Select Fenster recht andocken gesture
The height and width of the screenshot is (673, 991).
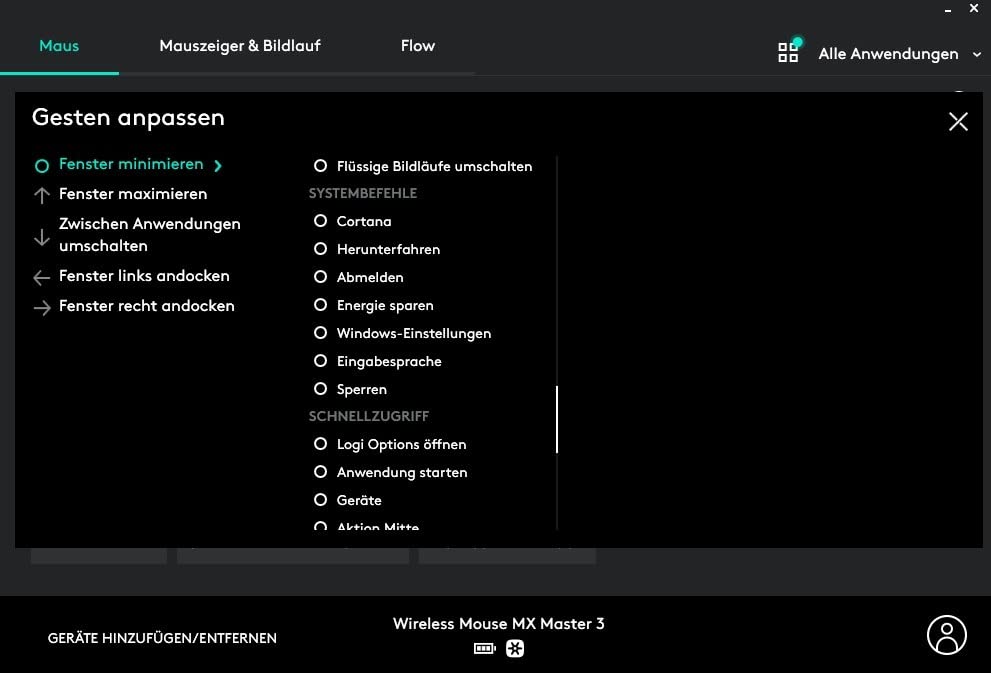147,306
